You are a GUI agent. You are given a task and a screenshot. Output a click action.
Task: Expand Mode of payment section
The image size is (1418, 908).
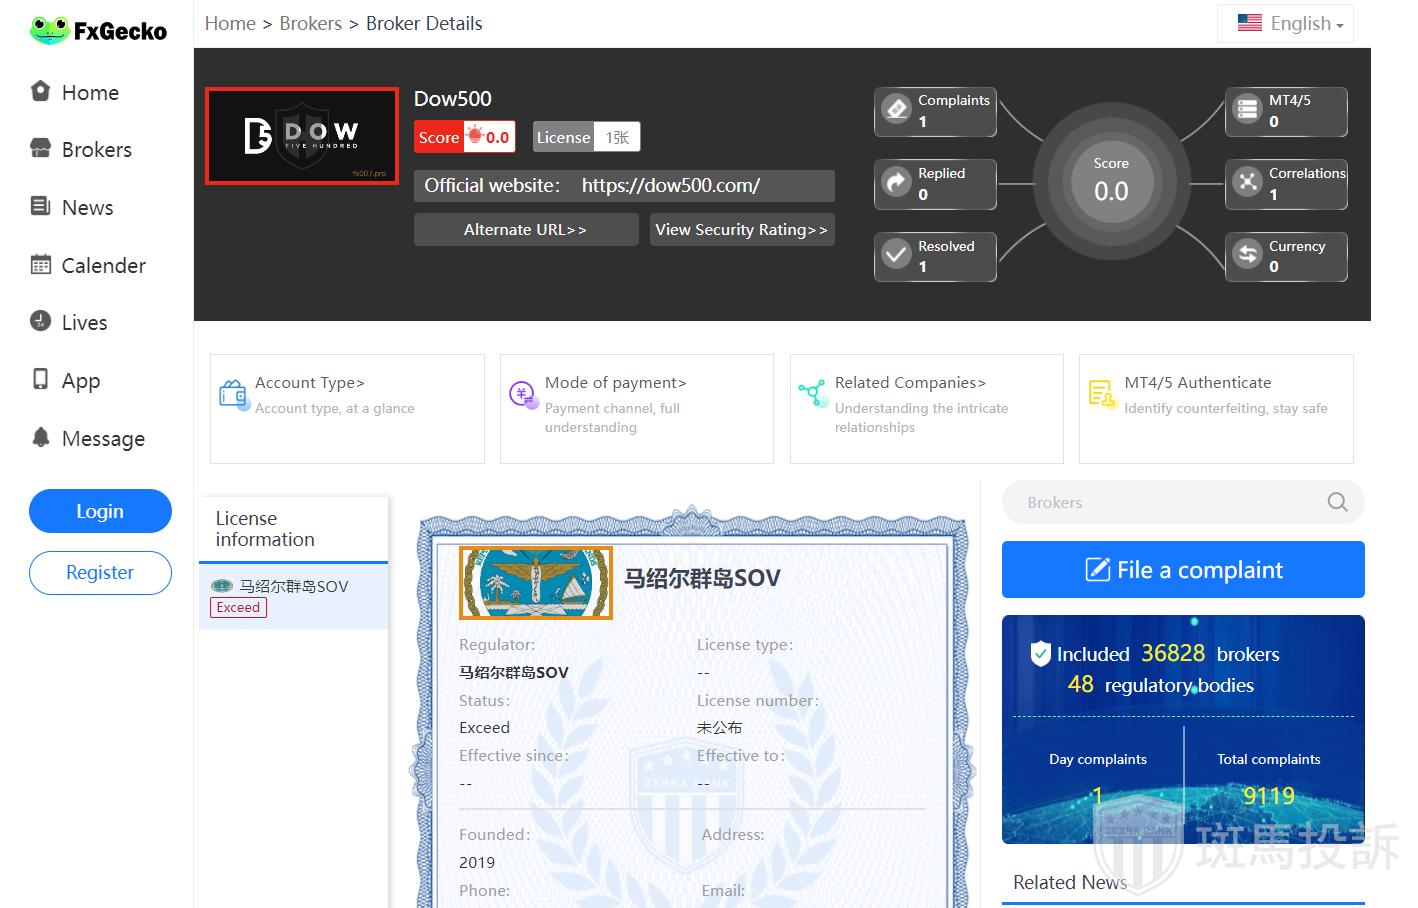(636, 408)
